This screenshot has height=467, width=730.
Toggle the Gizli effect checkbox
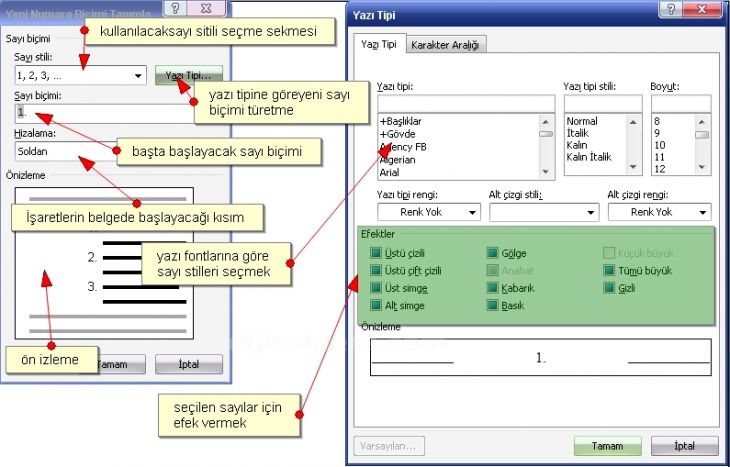(609, 288)
